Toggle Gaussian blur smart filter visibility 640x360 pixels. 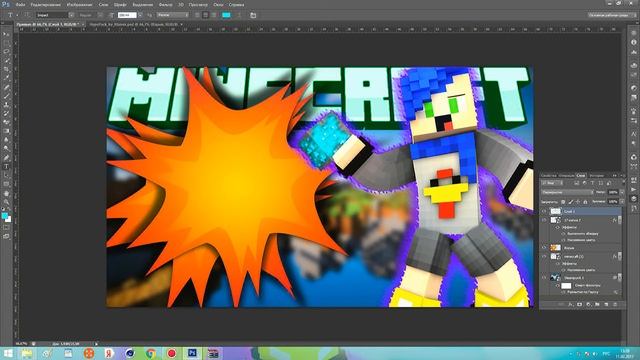pyautogui.click(x=563, y=292)
